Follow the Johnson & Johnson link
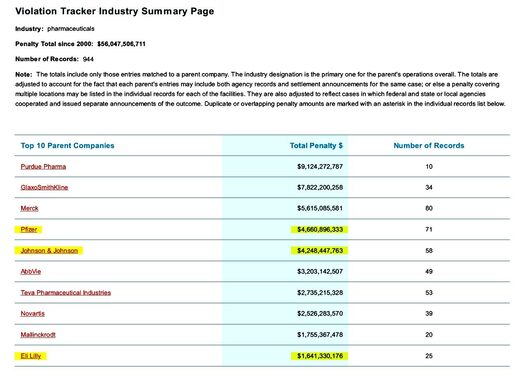The height and width of the screenshot is (373, 520). pyautogui.click(x=49, y=250)
